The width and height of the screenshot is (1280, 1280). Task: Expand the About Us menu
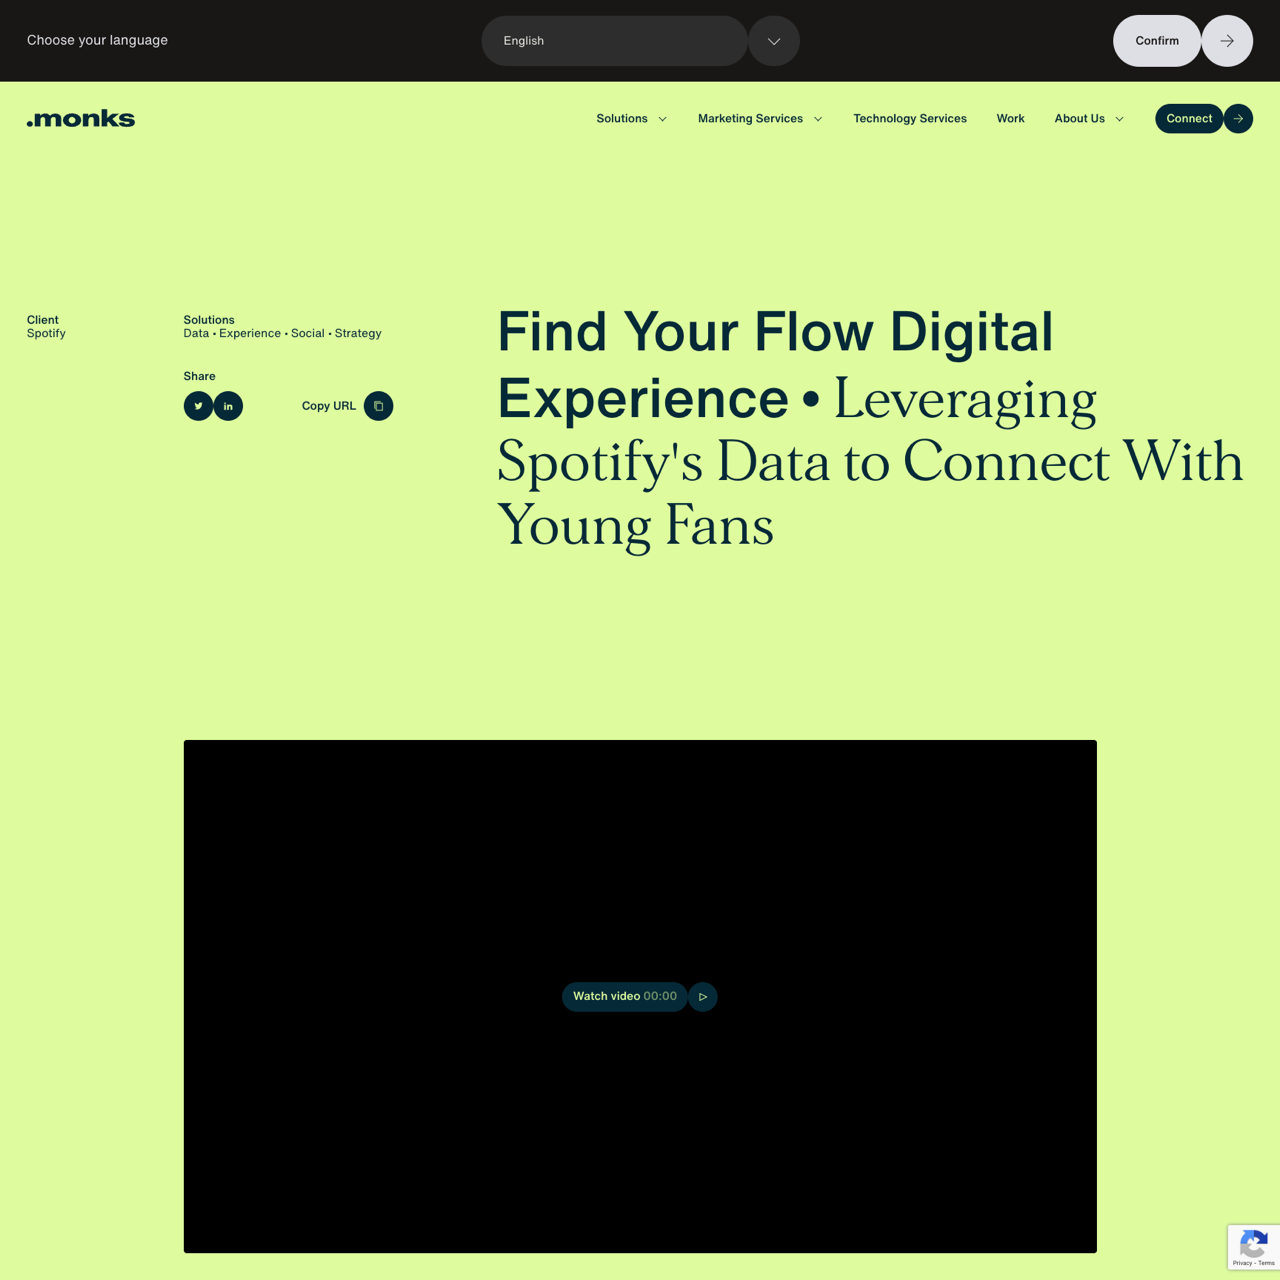pos(1088,119)
